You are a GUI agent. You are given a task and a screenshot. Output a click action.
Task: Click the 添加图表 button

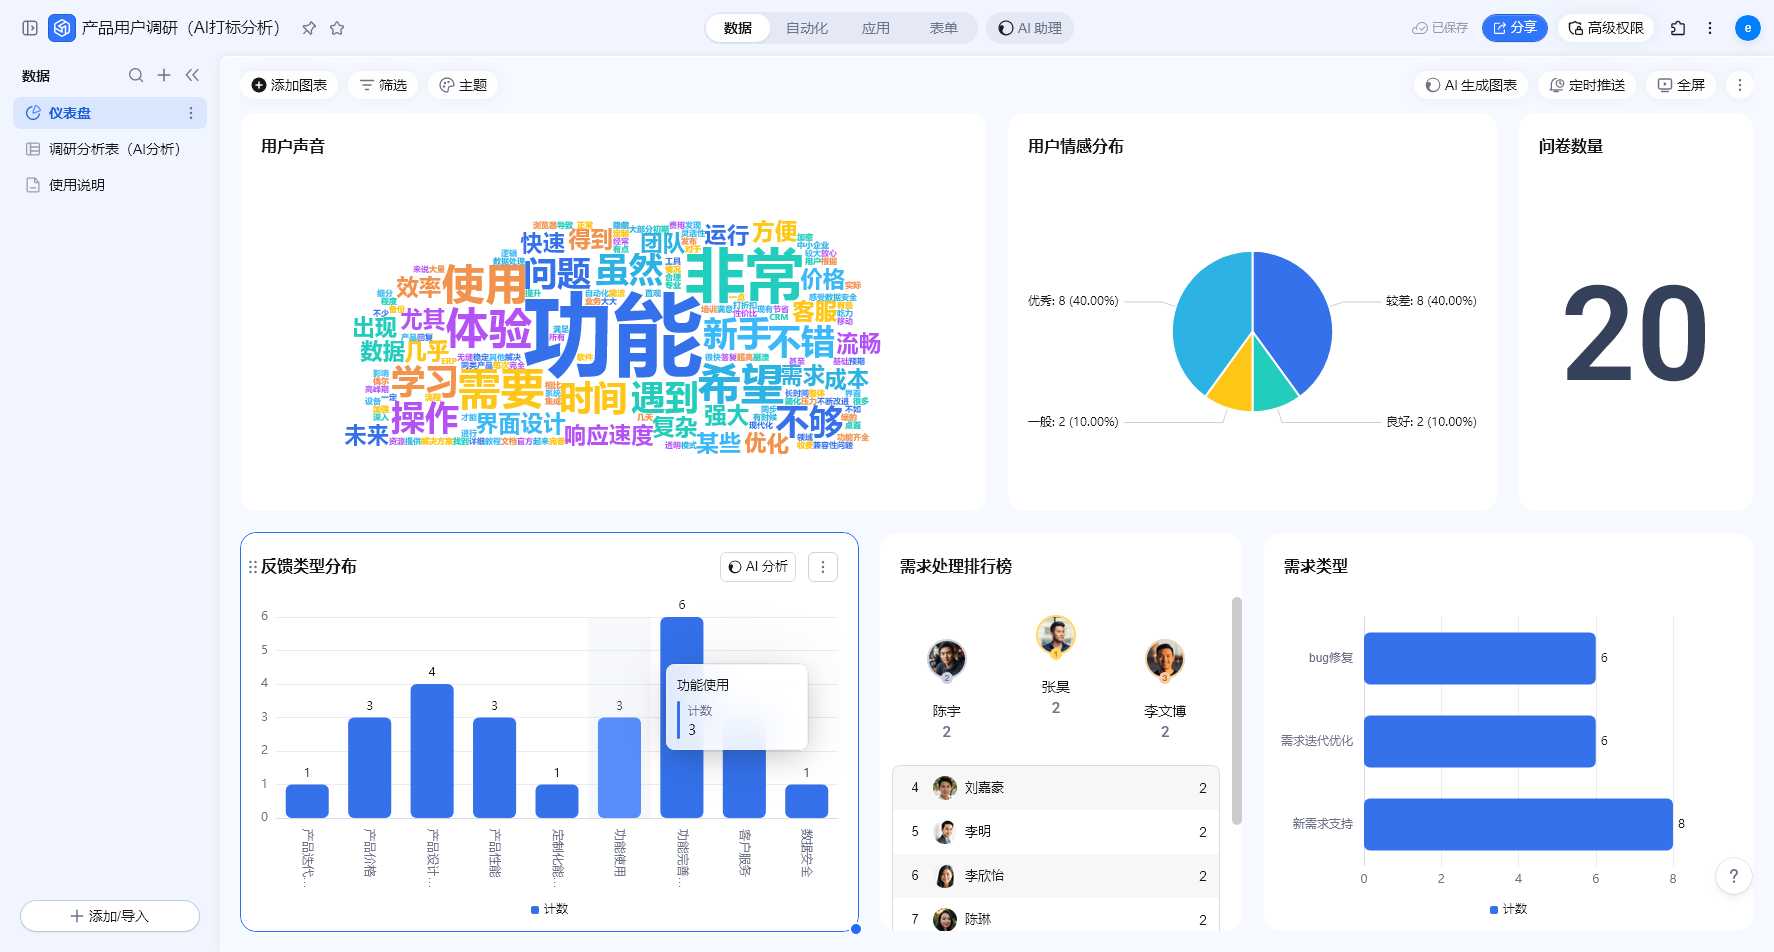click(x=289, y=85)
